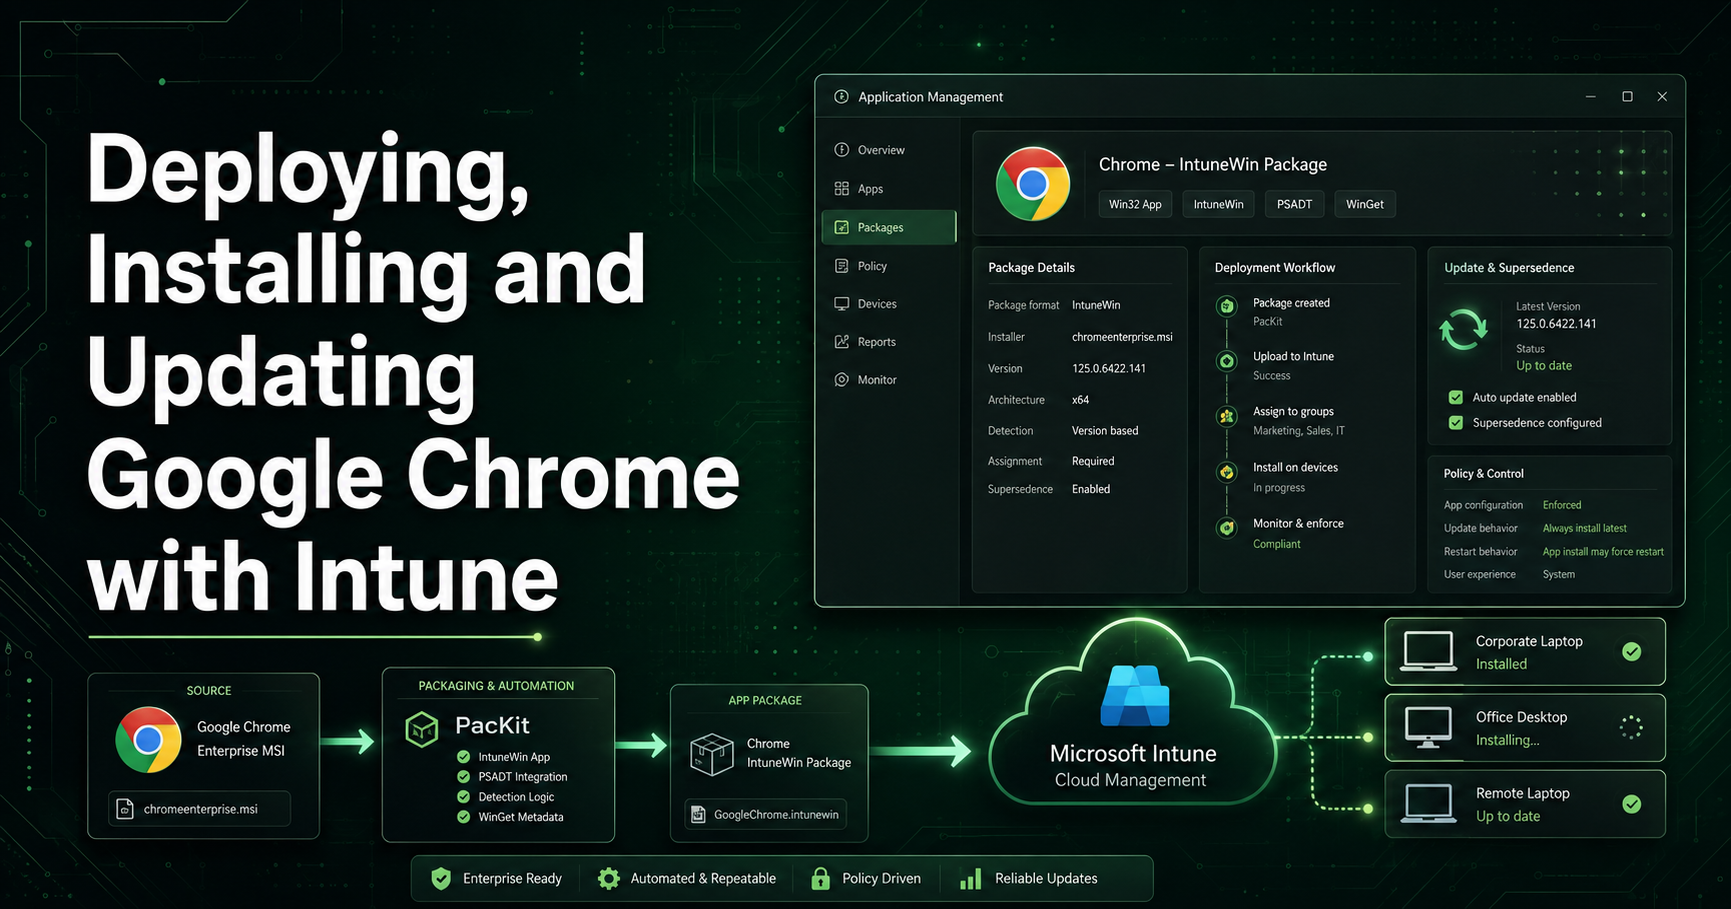Click the GoogleChrome.intunewin file chip

click(766, 815)
